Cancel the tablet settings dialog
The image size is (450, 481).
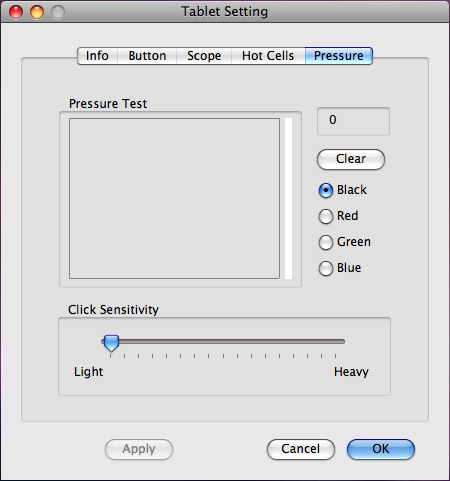coord(301,449)
